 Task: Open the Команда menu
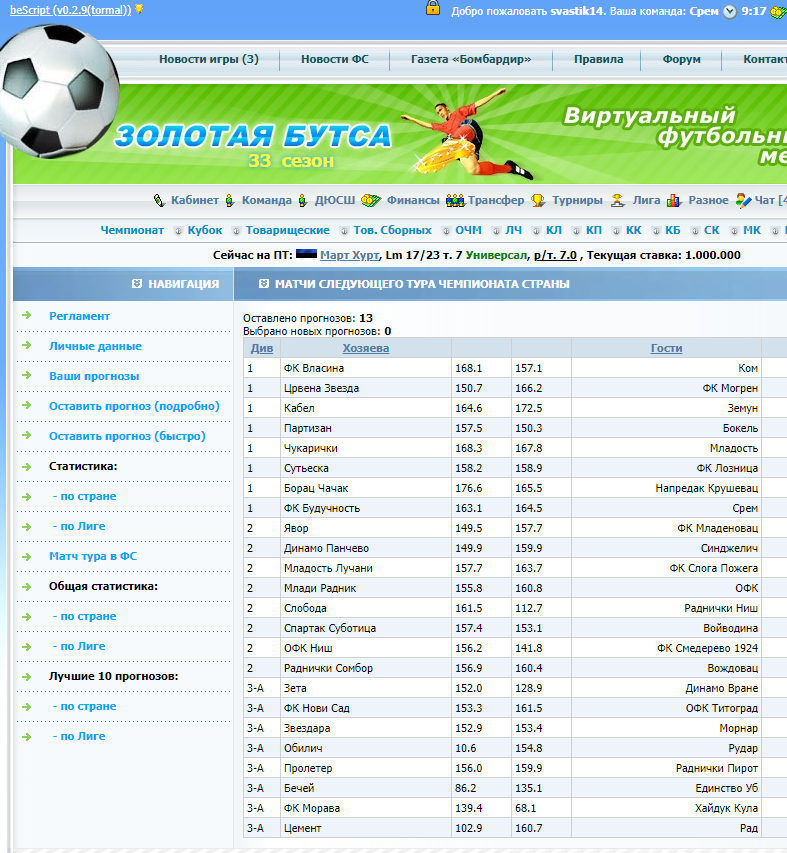[x=267, y=200]
